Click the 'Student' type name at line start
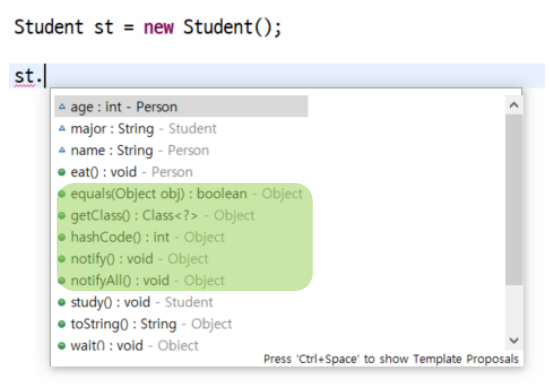 [49, 27]
